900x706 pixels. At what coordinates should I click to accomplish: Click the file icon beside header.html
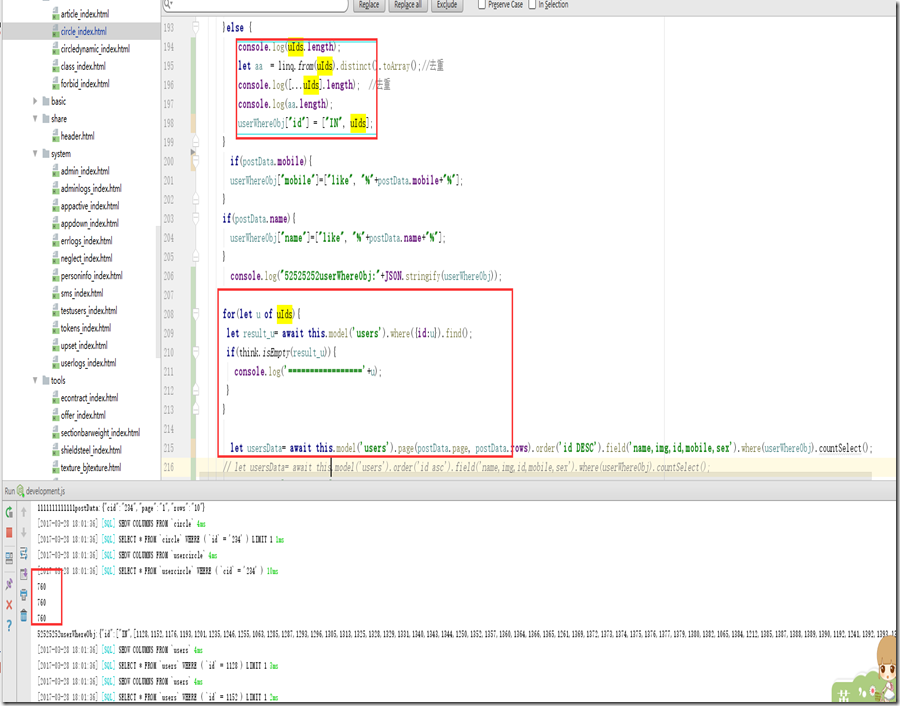(x=56, y=136)
